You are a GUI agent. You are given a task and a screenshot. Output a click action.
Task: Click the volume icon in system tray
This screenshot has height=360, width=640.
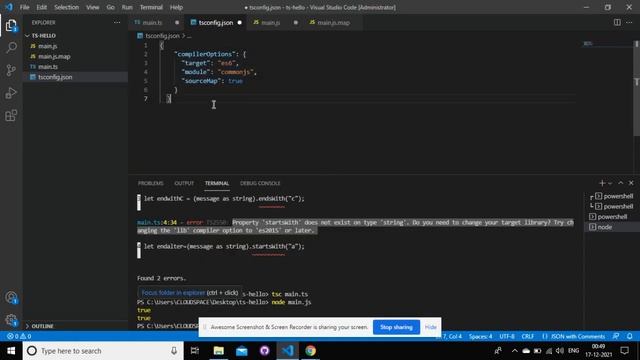560,351
